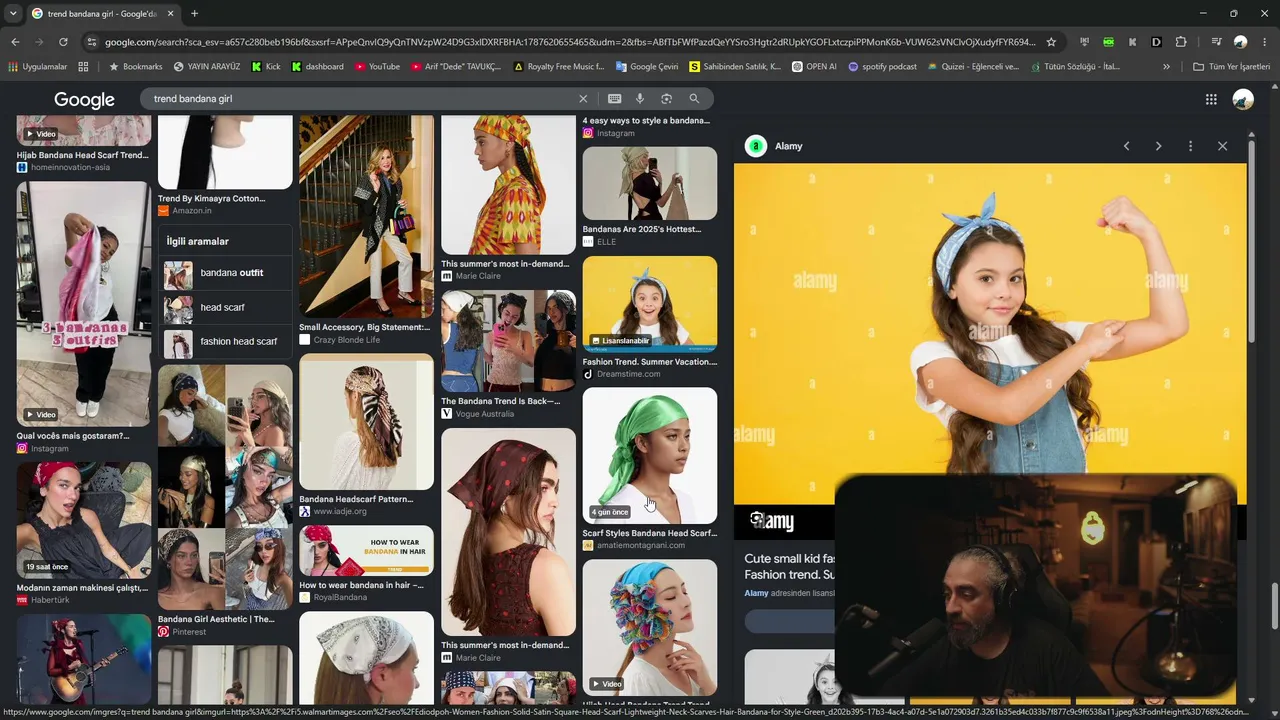Open the ELLE 'Bandanas Are 2025's Hottest' thumbnail
Image resolution: width=1280 pixels, height=720 pixels.
pos(650,183)
